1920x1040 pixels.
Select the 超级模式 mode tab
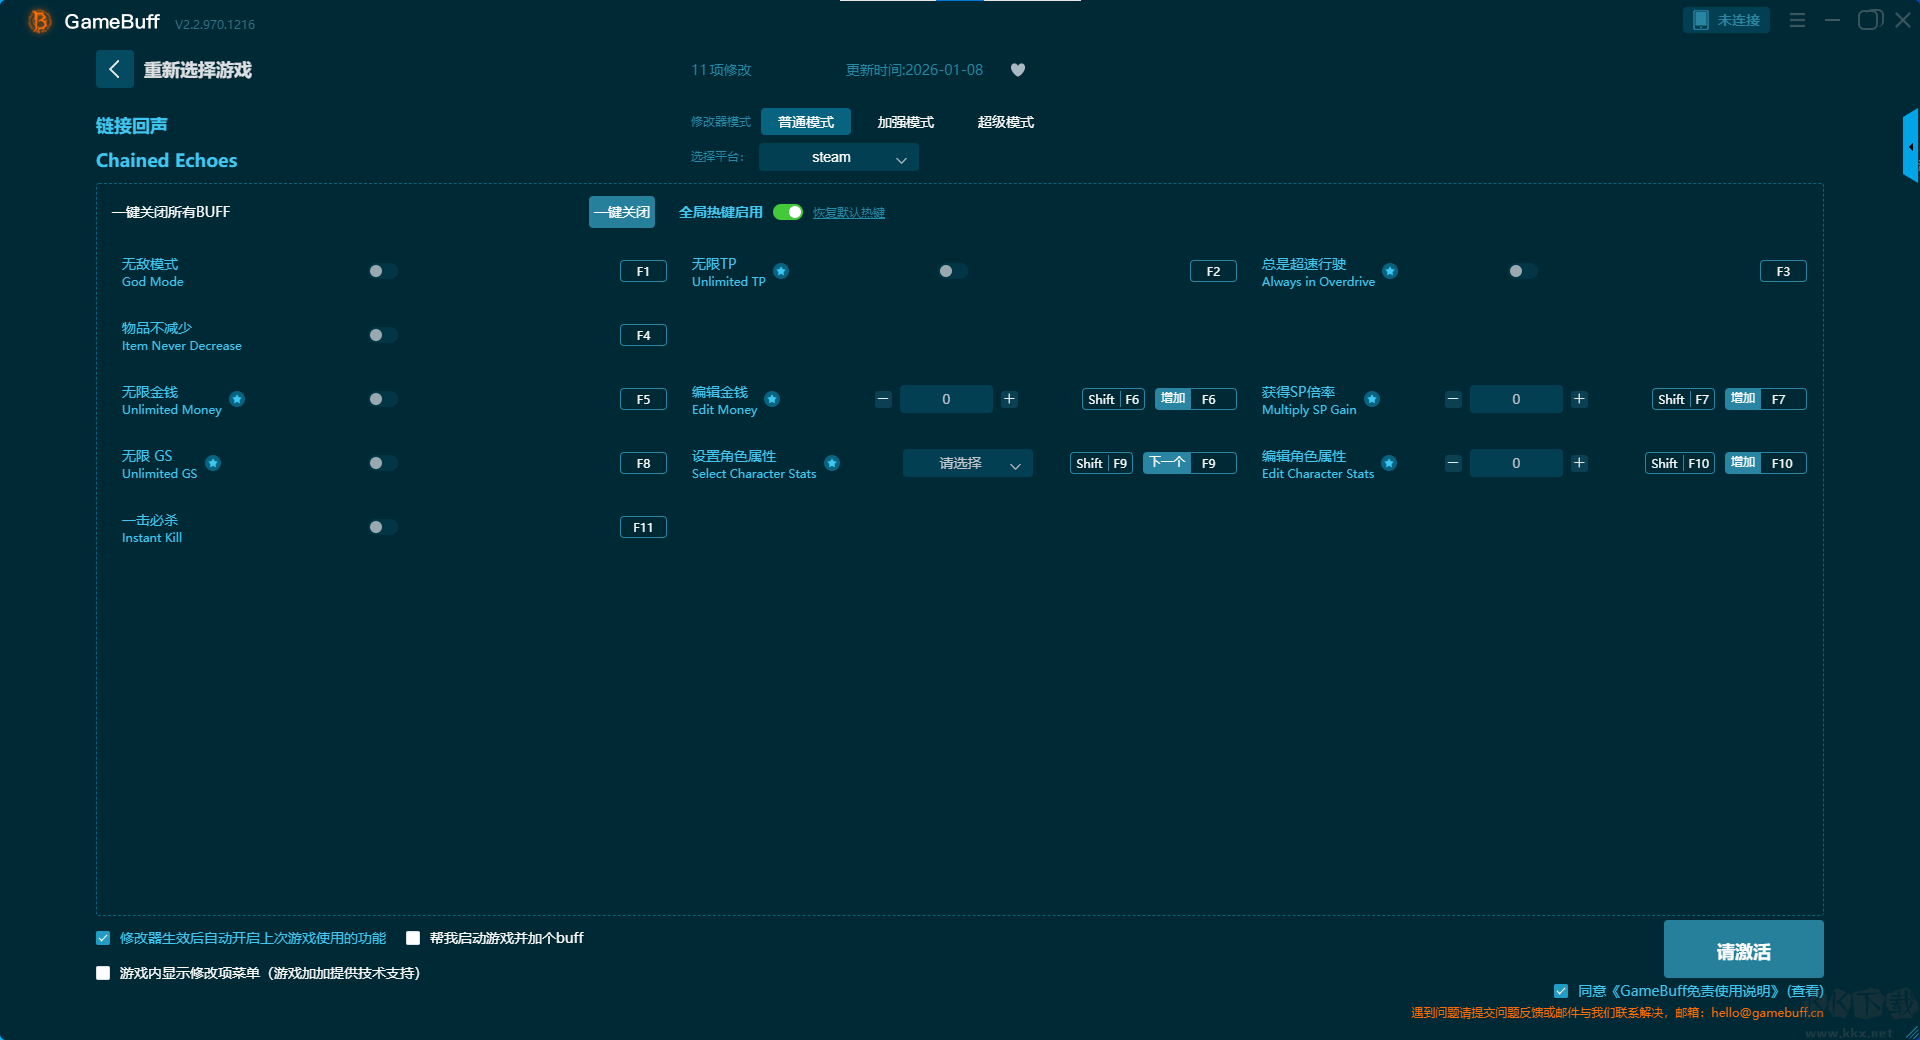point(1005,122)
